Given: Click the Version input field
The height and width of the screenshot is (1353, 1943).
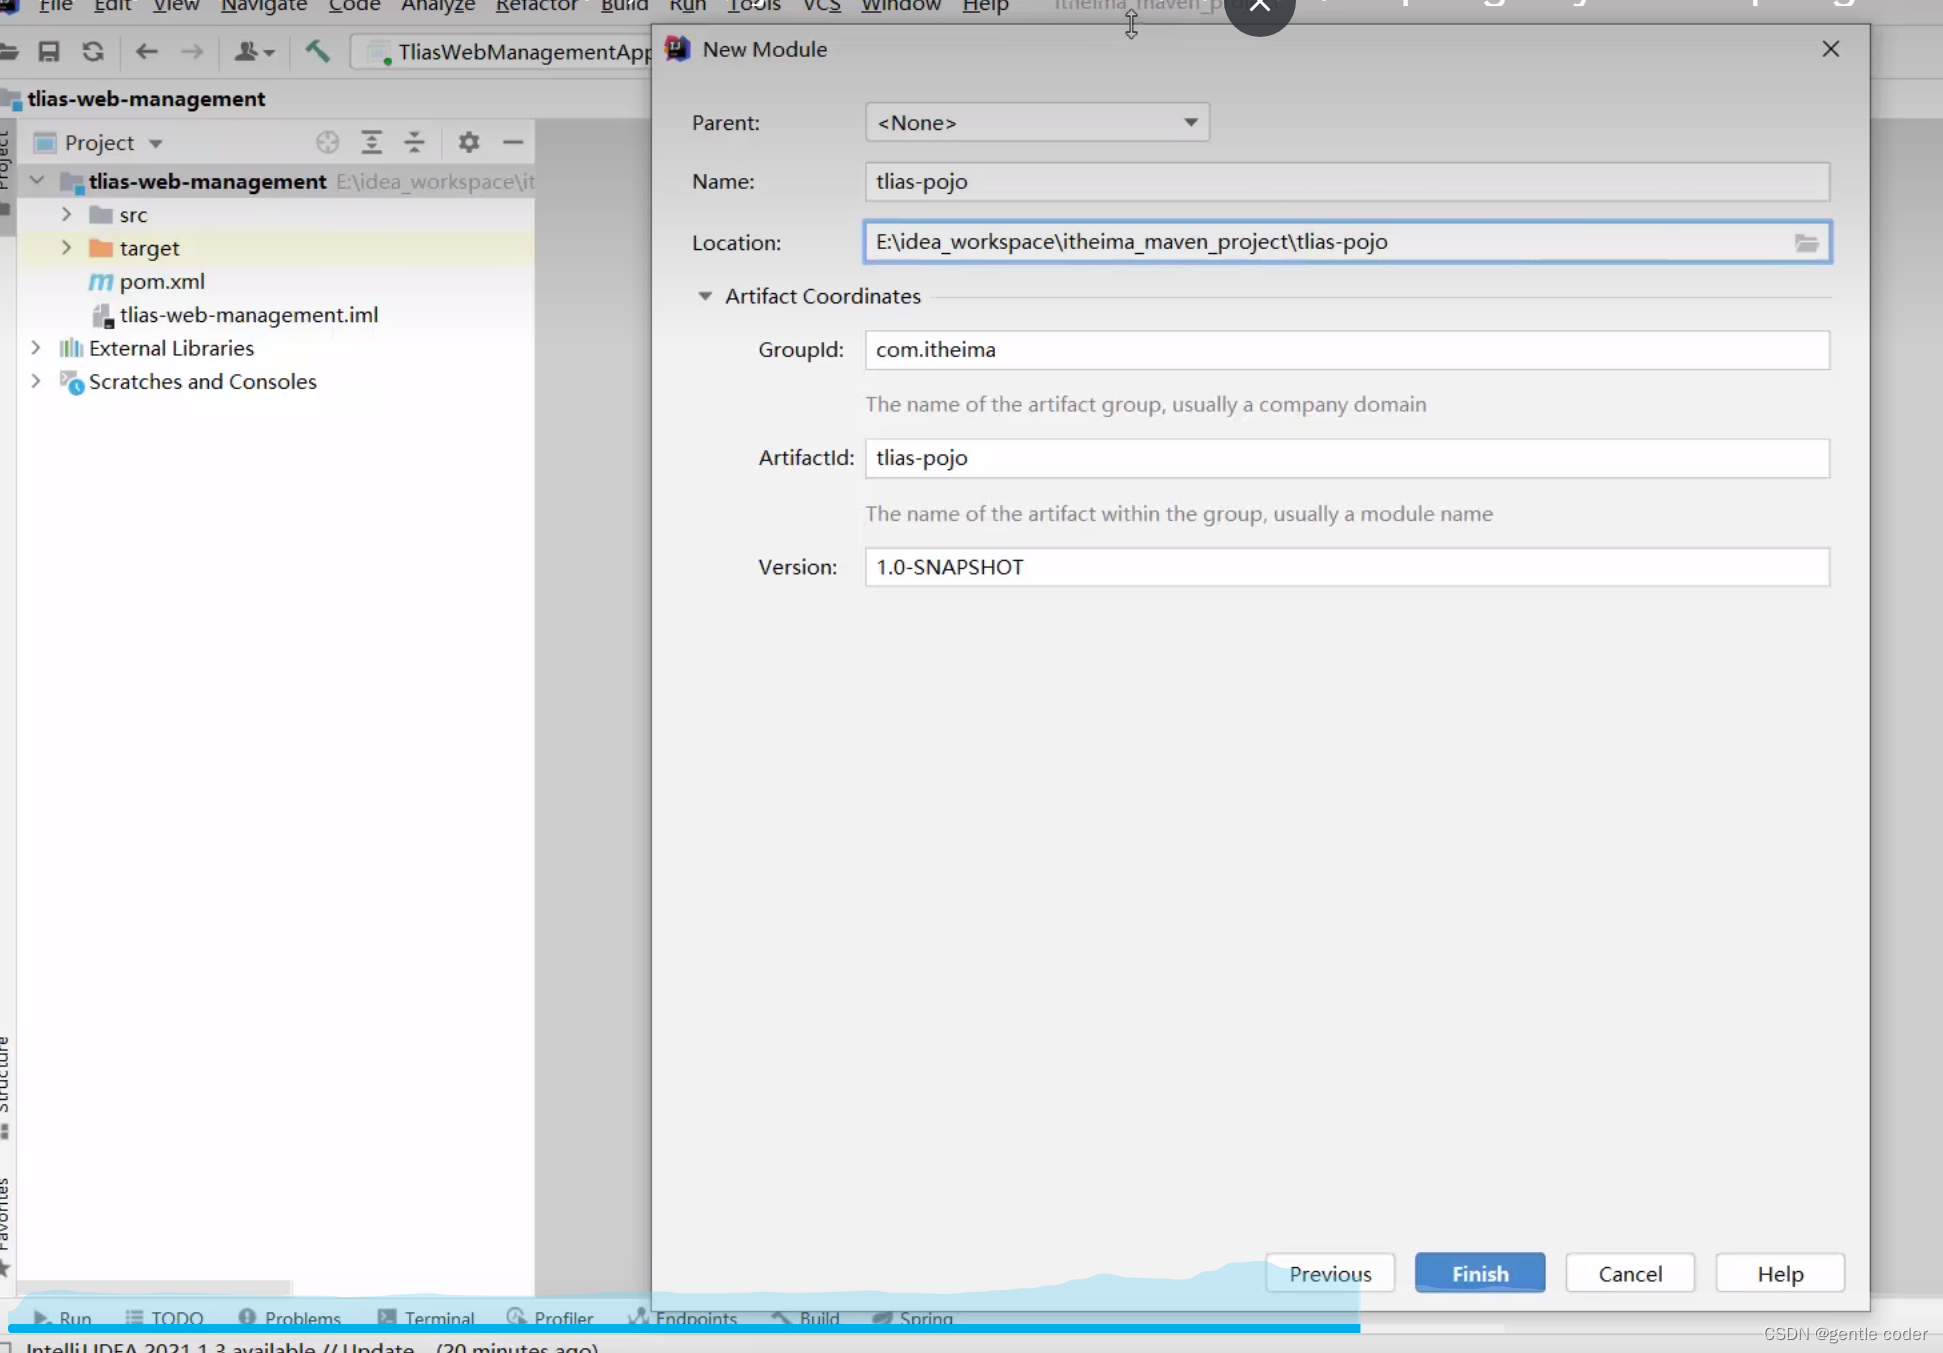Looking at the screenshot, I should (1347, 567).
